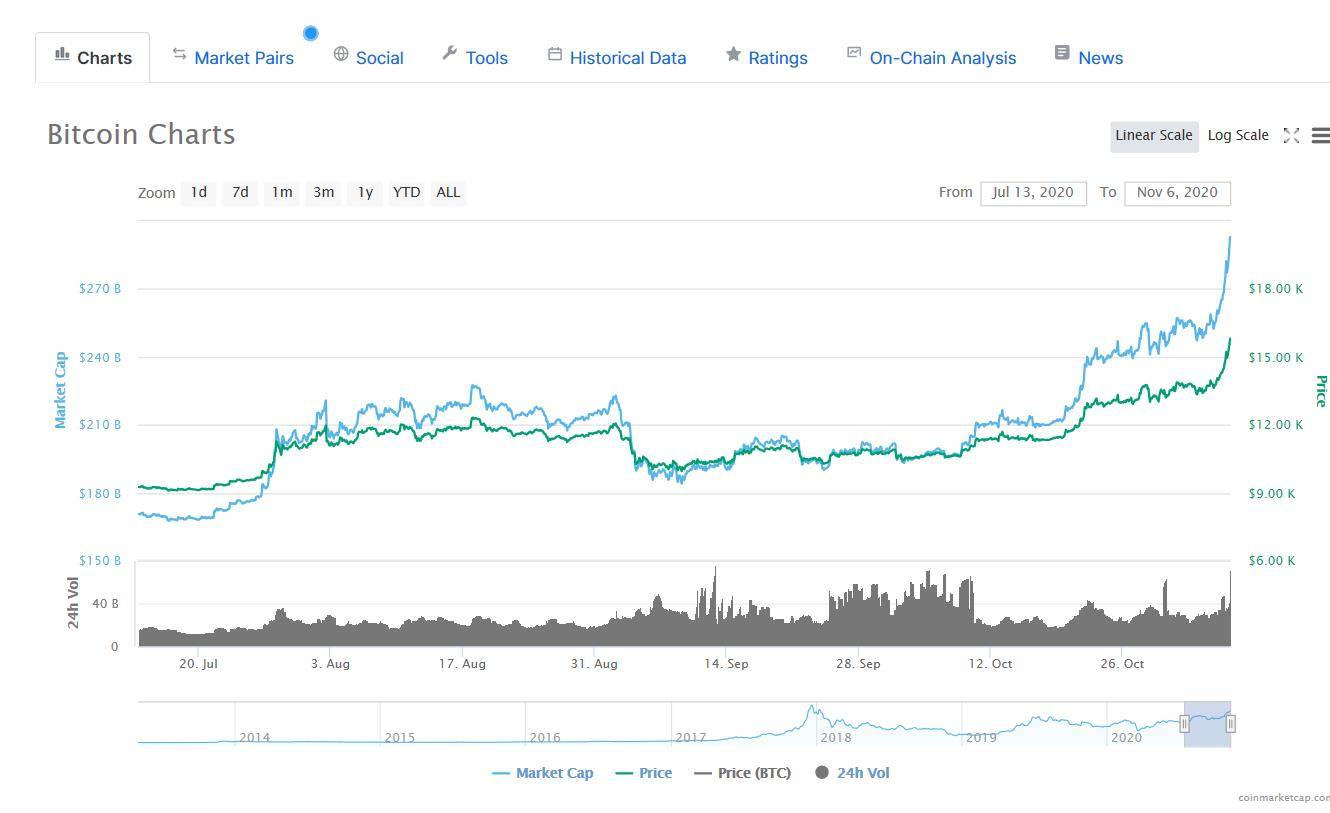Screen dimensions: 1330x813
Task: Zoom chart to 1y range
Action: coord(364,192)
